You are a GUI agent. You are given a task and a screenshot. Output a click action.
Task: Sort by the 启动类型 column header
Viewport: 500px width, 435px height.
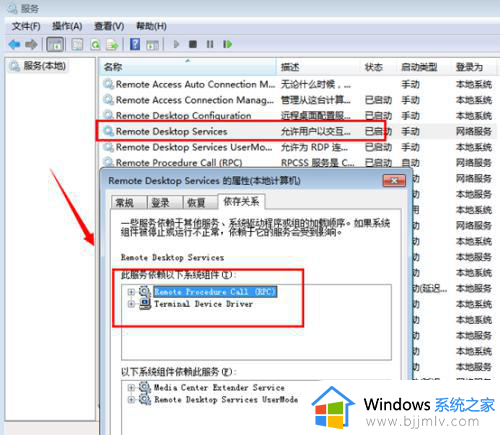[424, 67]
